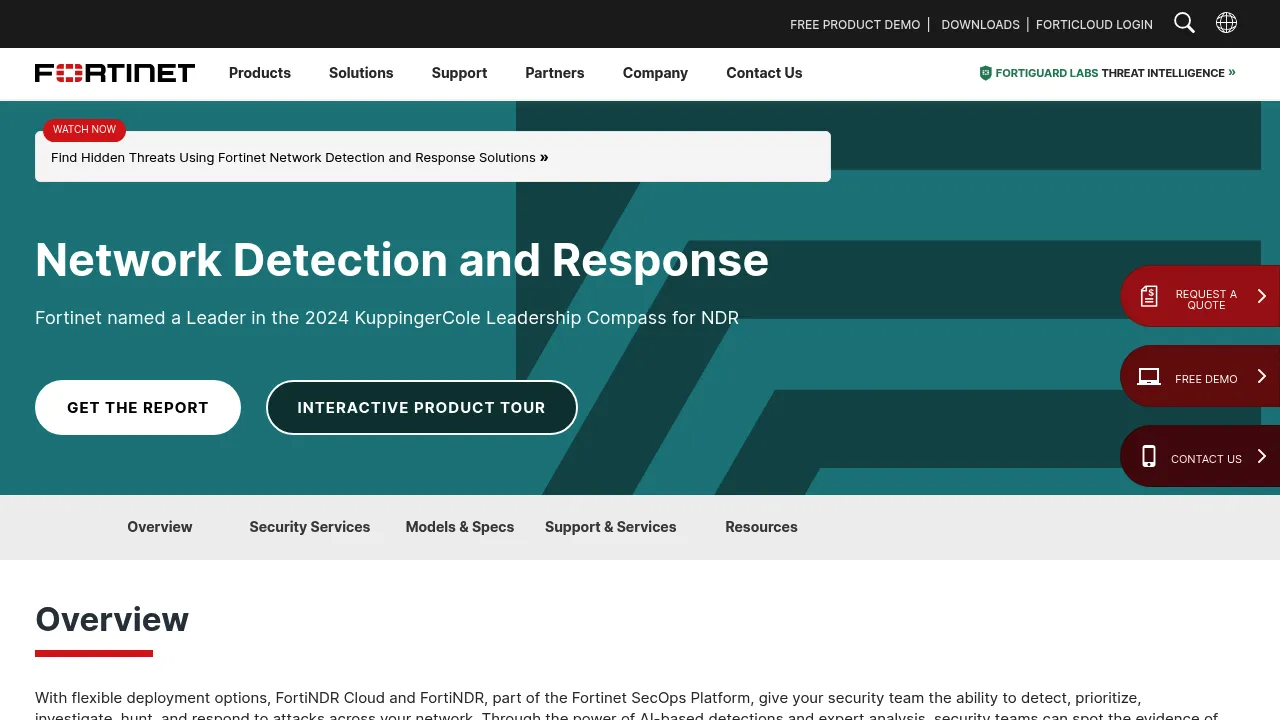1280x720 pixels.
Task: Open FortiCloud Login
Action: tap(1094, 24)
